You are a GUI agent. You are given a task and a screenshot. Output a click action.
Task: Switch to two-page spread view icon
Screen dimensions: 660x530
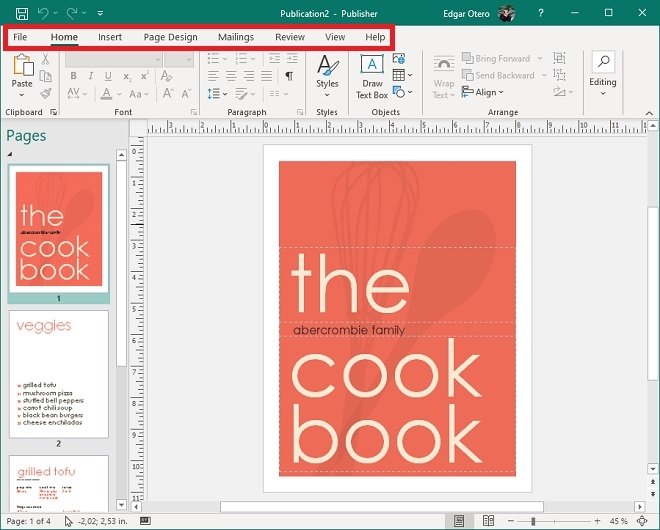[x=488, y=521]
